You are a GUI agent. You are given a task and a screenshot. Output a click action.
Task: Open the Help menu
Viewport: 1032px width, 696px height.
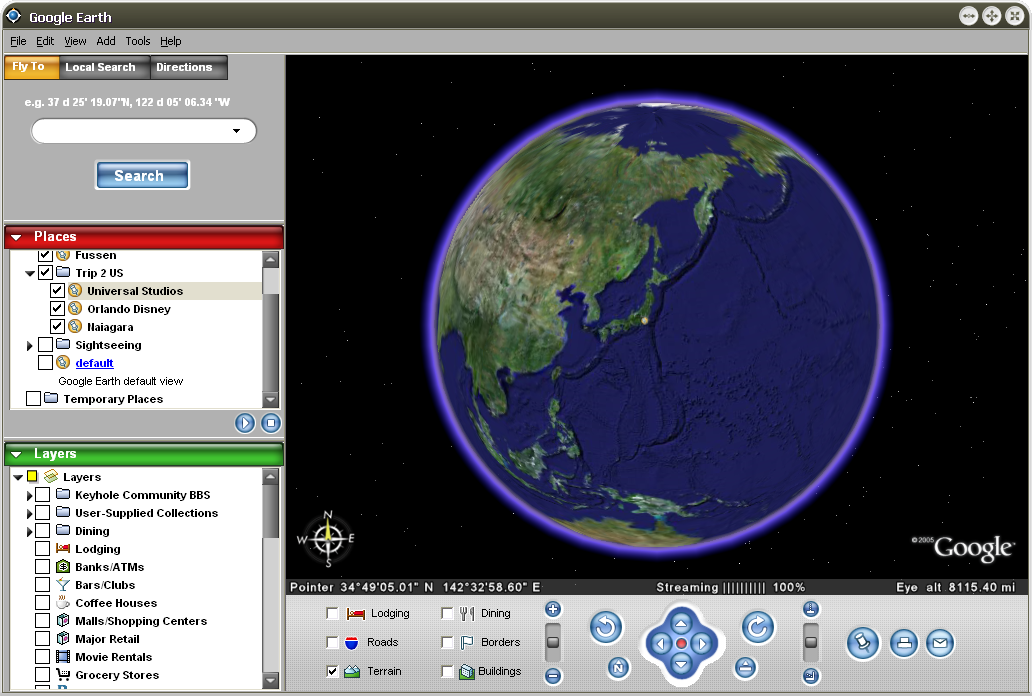pyautogui.click(x=170, y=41)
